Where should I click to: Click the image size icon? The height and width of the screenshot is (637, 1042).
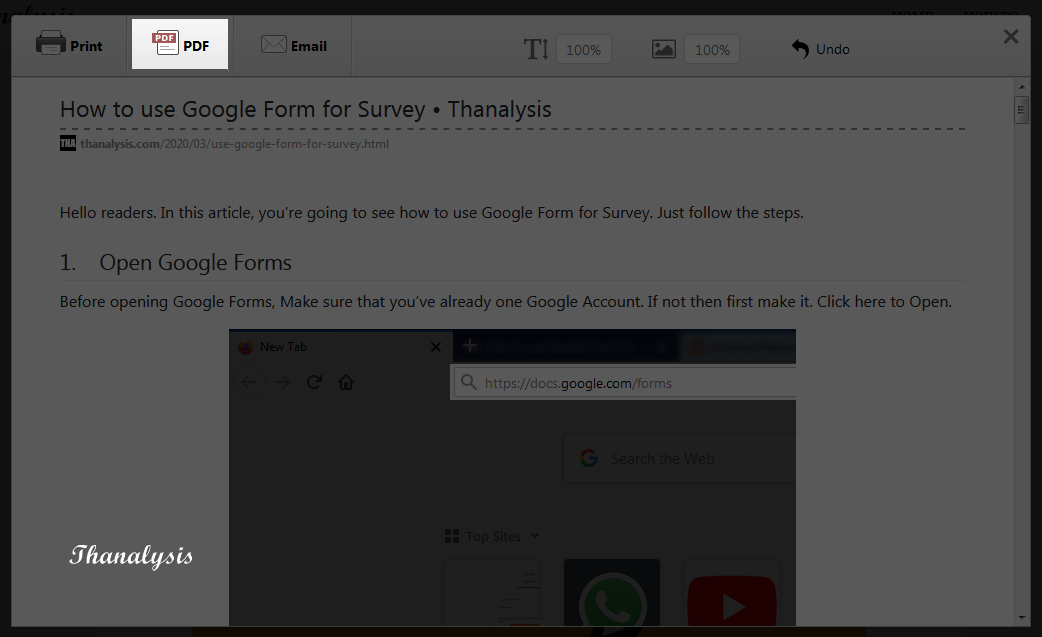tap(663, 49)
